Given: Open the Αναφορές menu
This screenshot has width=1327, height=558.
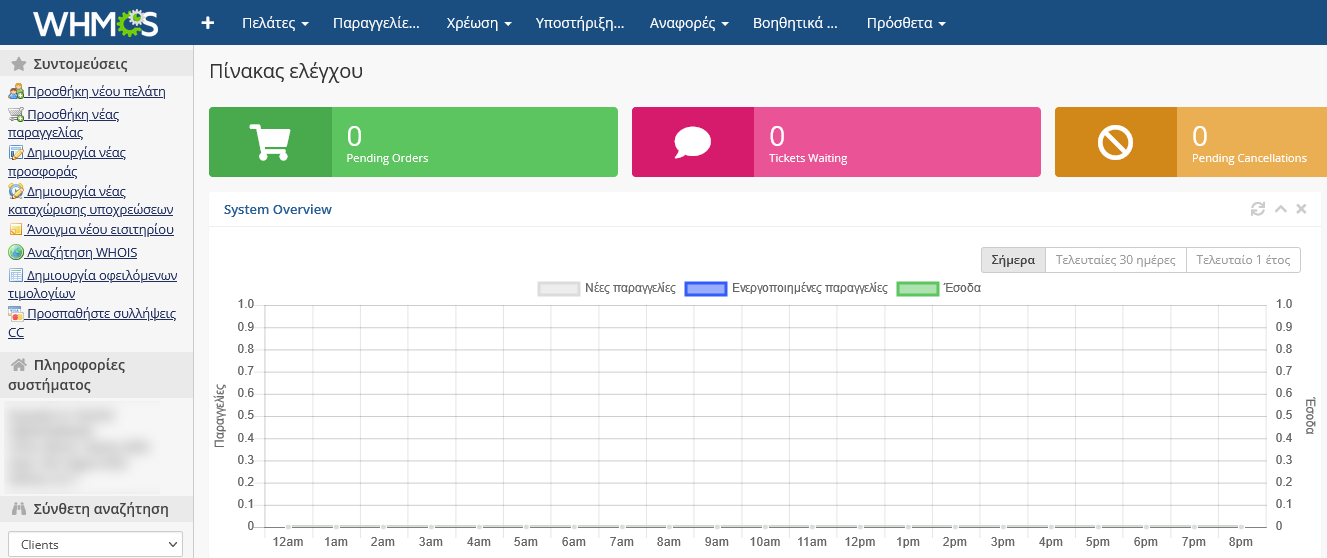Looking at the screenshot, I should click(x=689, y=23).
